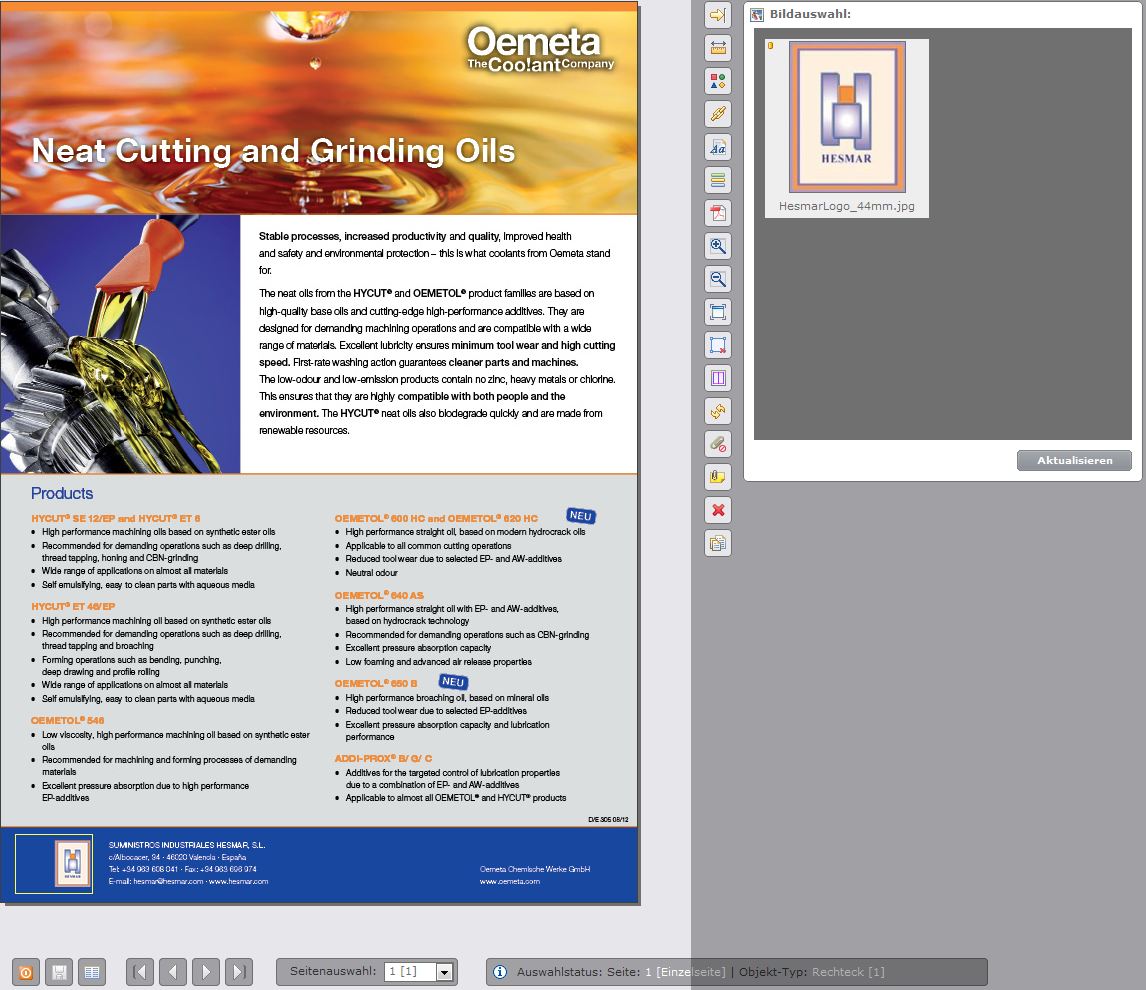Click the refresh arrows icon in toolbar
The height and width of the screenshot is (990, 1146).
pyautogui.click(x=717, y=411)
